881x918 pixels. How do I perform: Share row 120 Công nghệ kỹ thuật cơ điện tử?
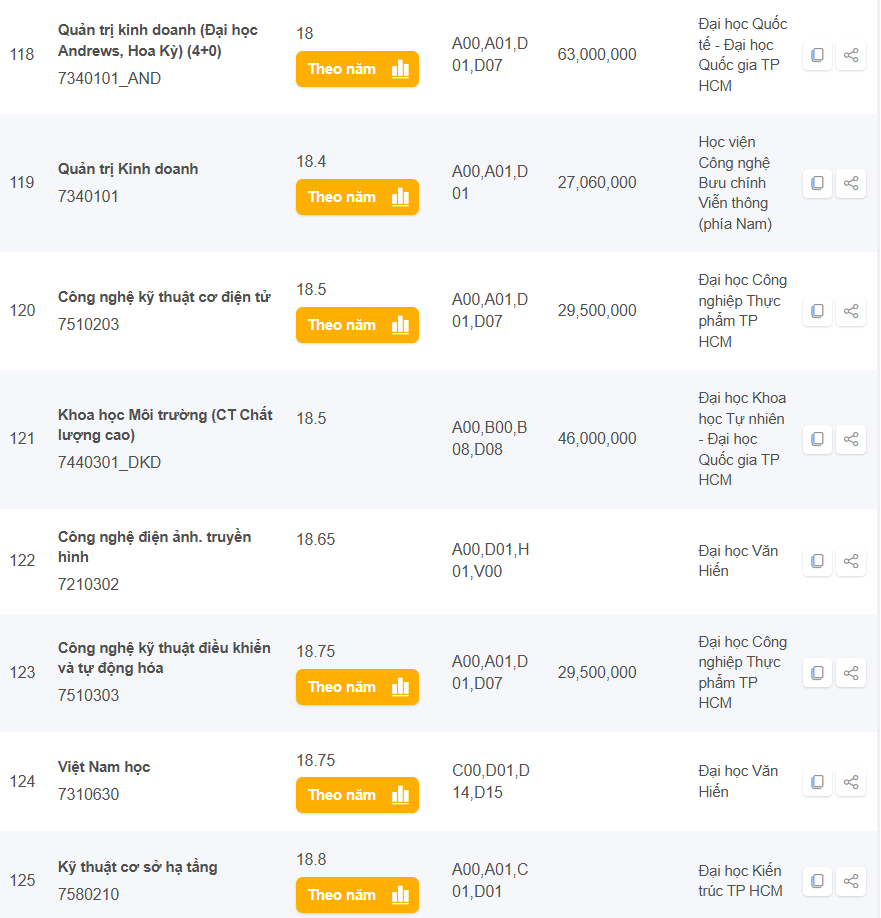(851, 311)
